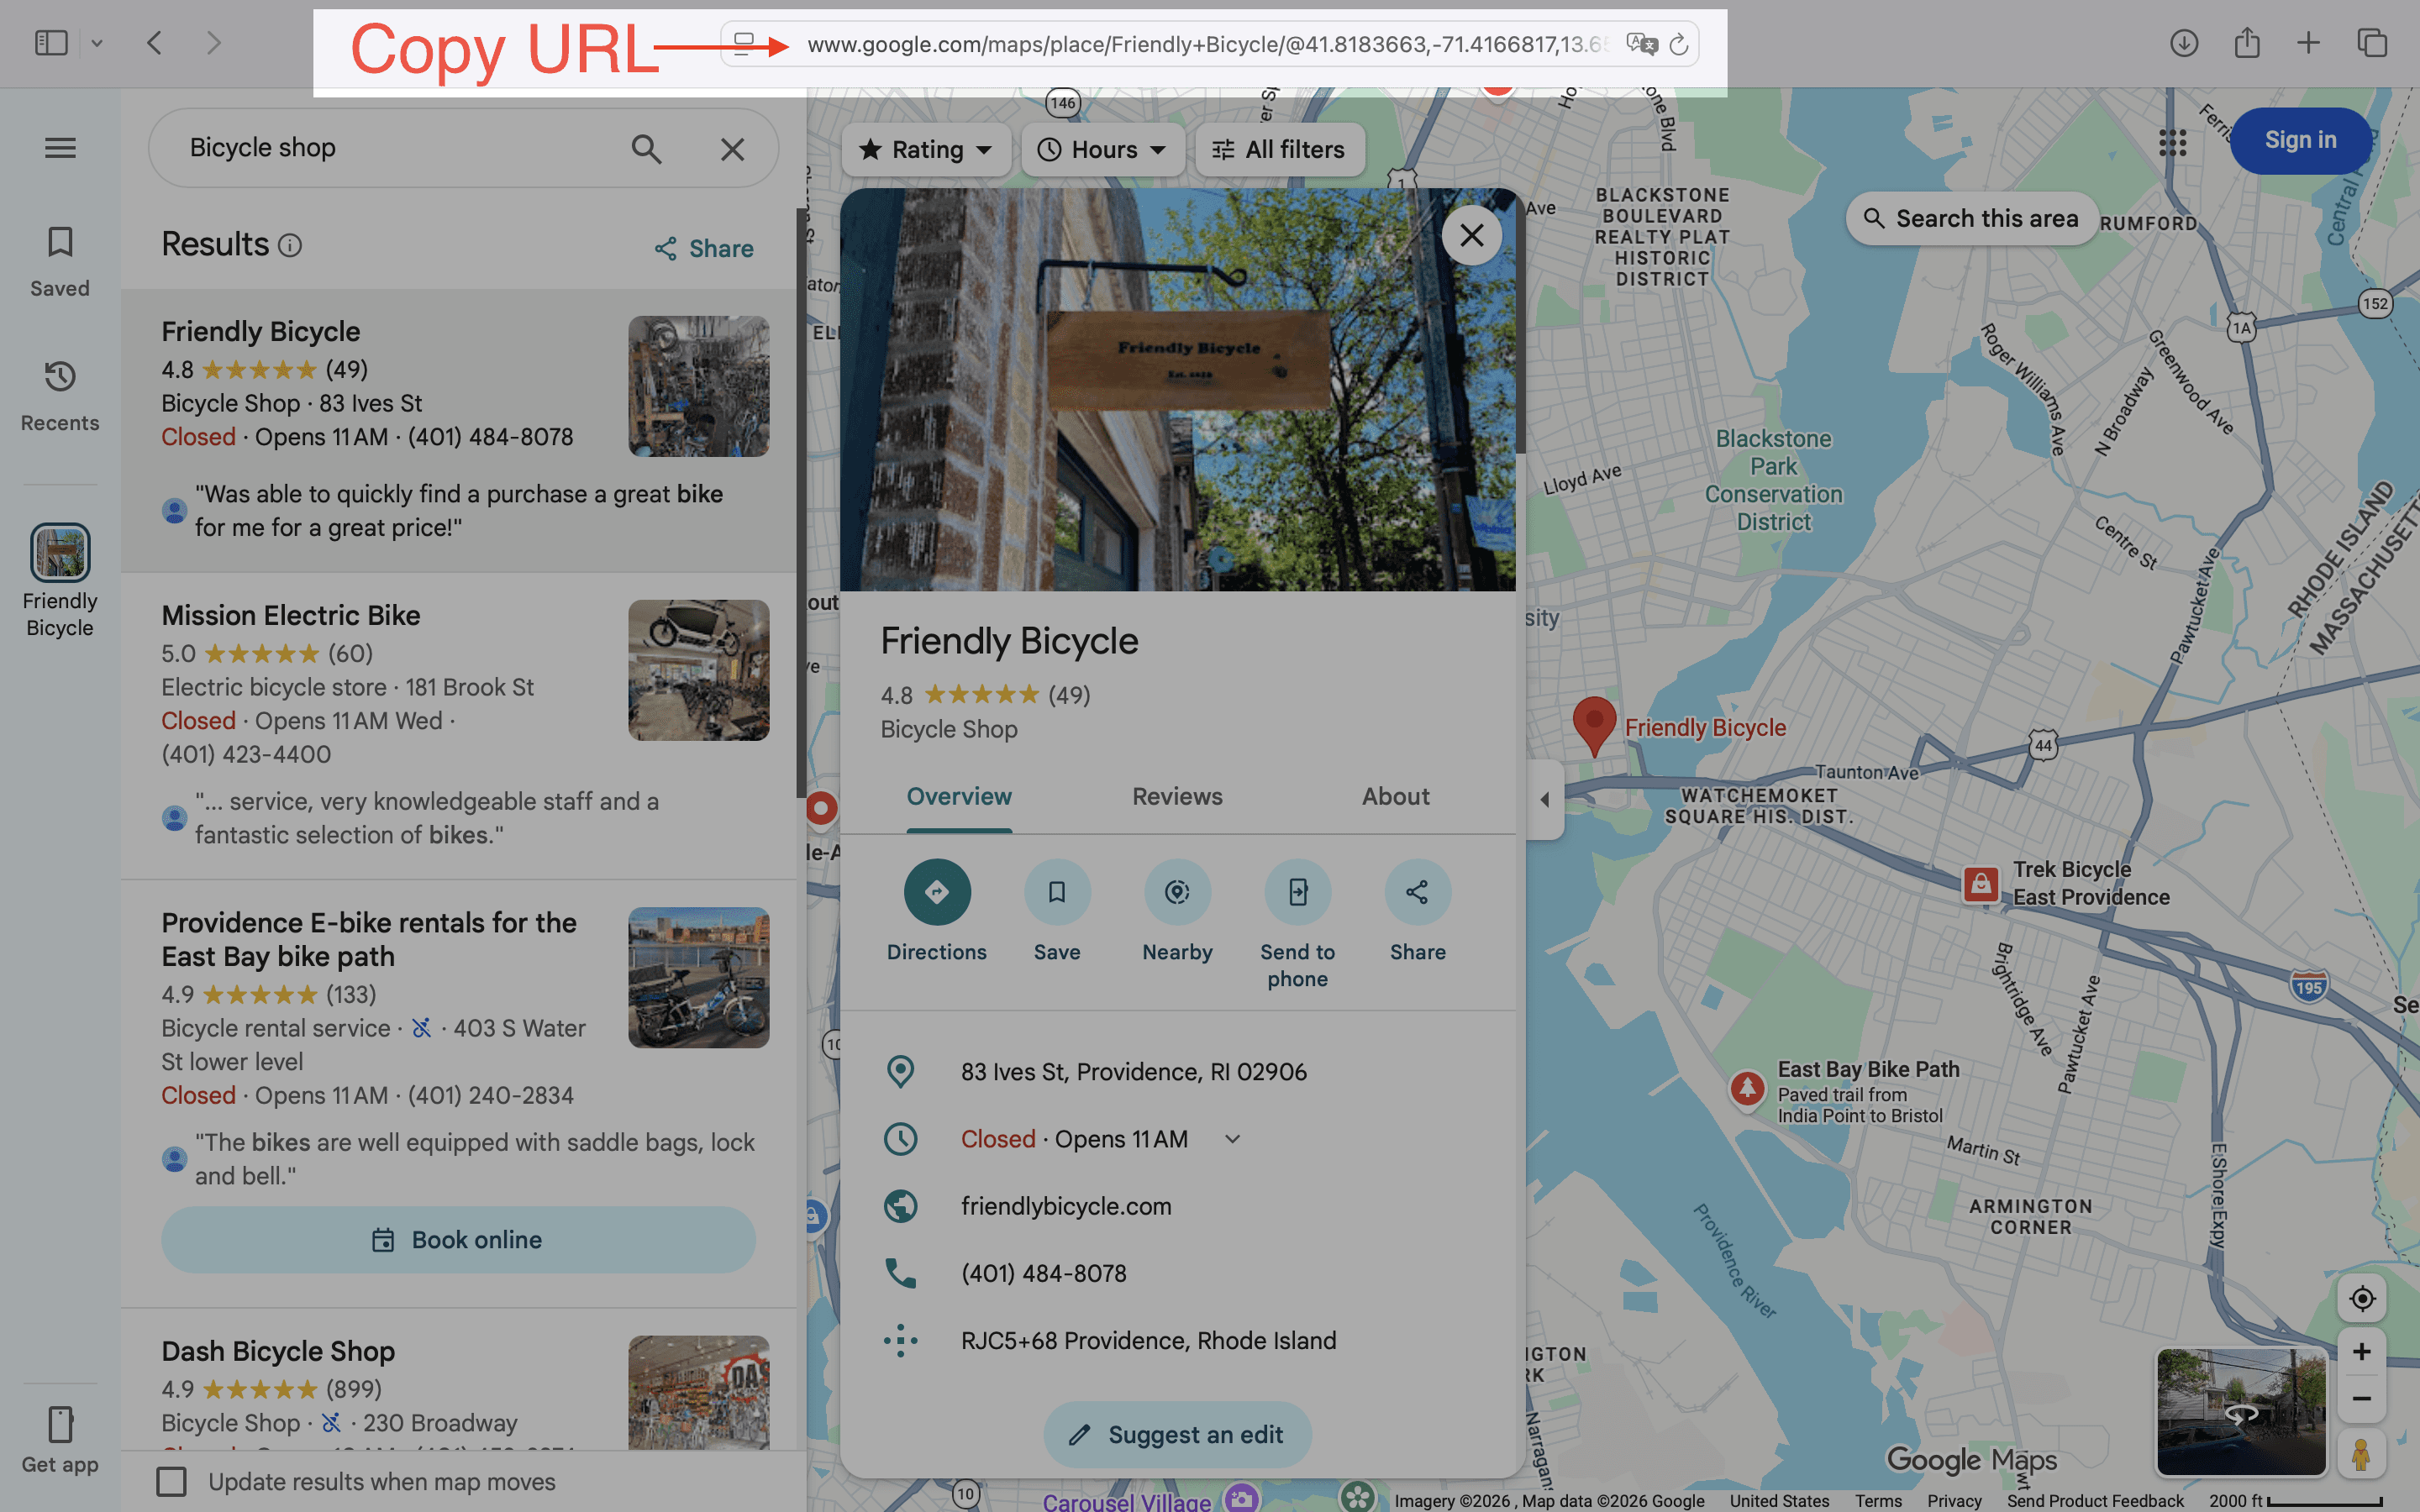2420x1512 pixels.
Task: Select Friendly Bicycle sidebar shortcut thumbnail
Action: coord(60,552)
